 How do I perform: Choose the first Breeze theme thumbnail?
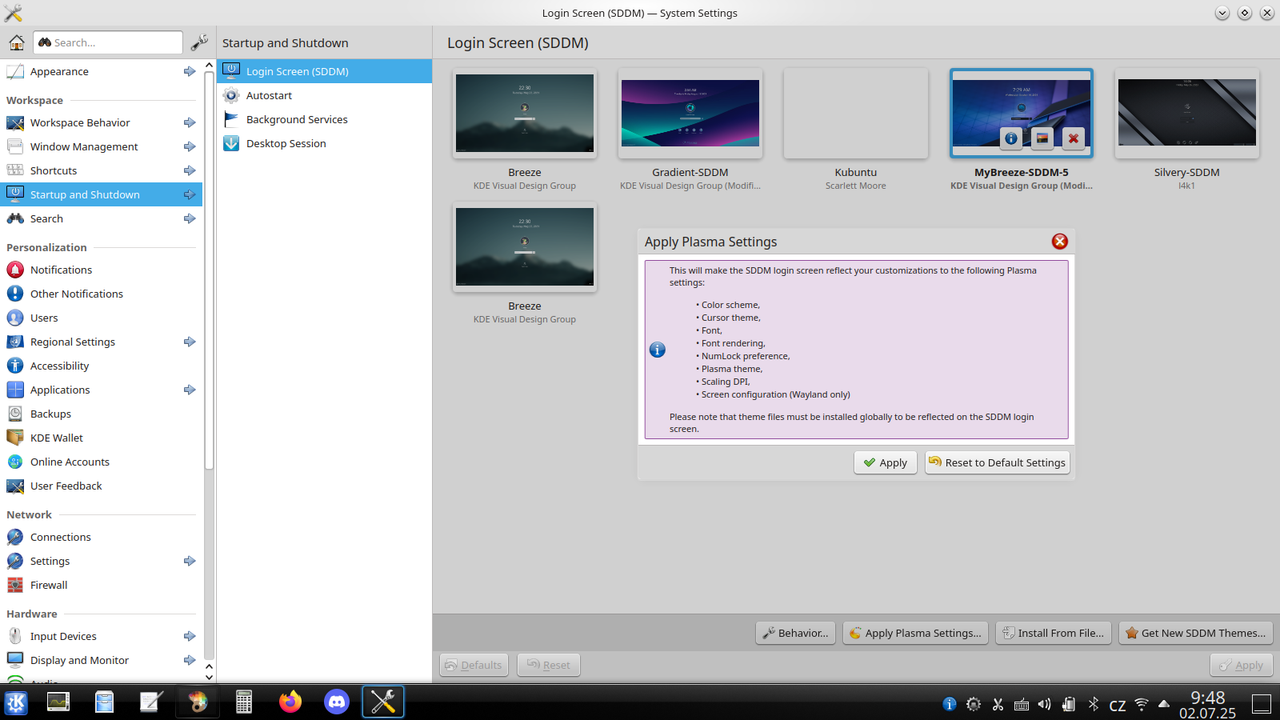click(x=525, y=113)
